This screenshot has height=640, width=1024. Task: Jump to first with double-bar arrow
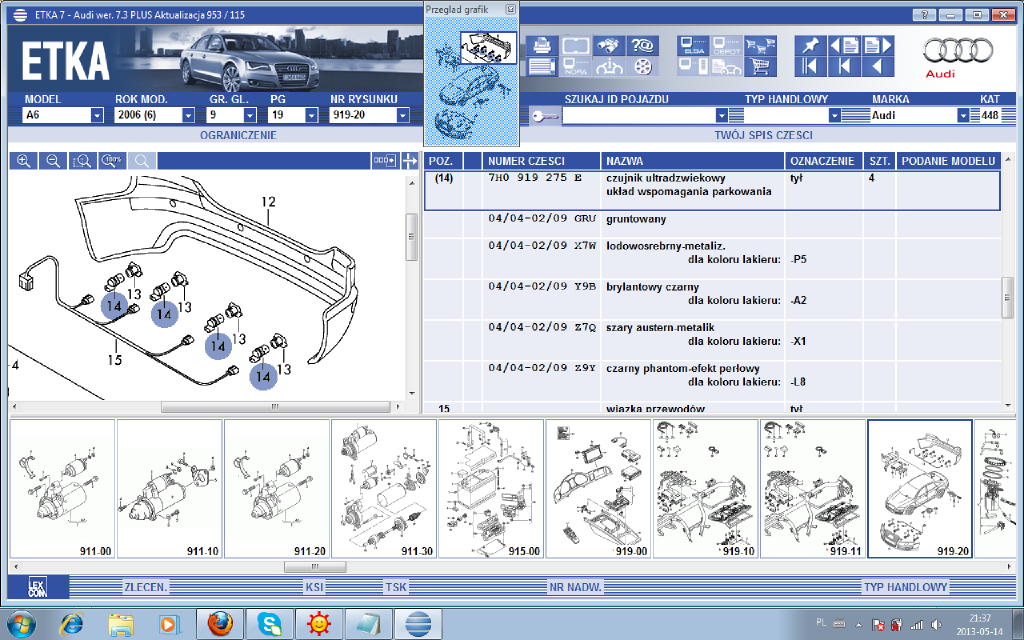pyautogui.click(x=810, y=67)
